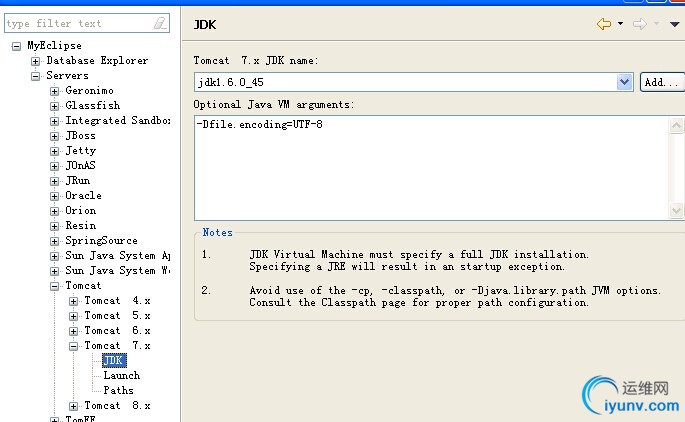Expand the Jetty server node
The image size is (685, 422).
[54, 151]
